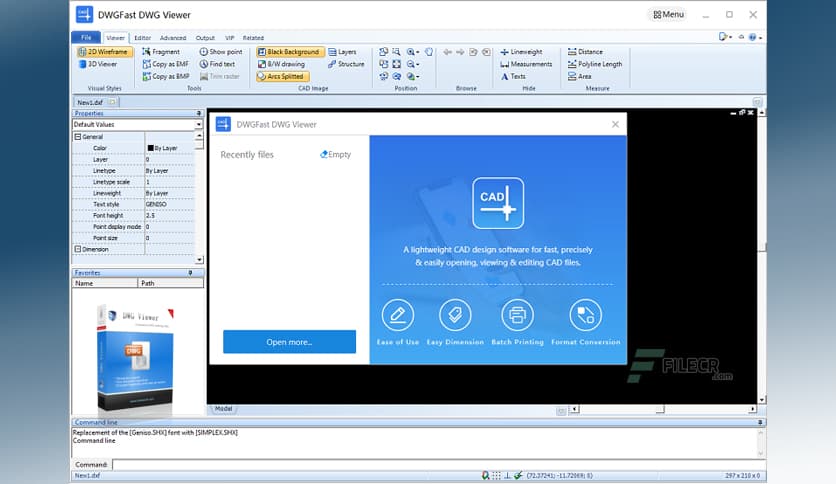The width and height of the screenshot is (836, 484).
Task: Click the drawing area horizontal scrollbar
Action: (663, 409)
